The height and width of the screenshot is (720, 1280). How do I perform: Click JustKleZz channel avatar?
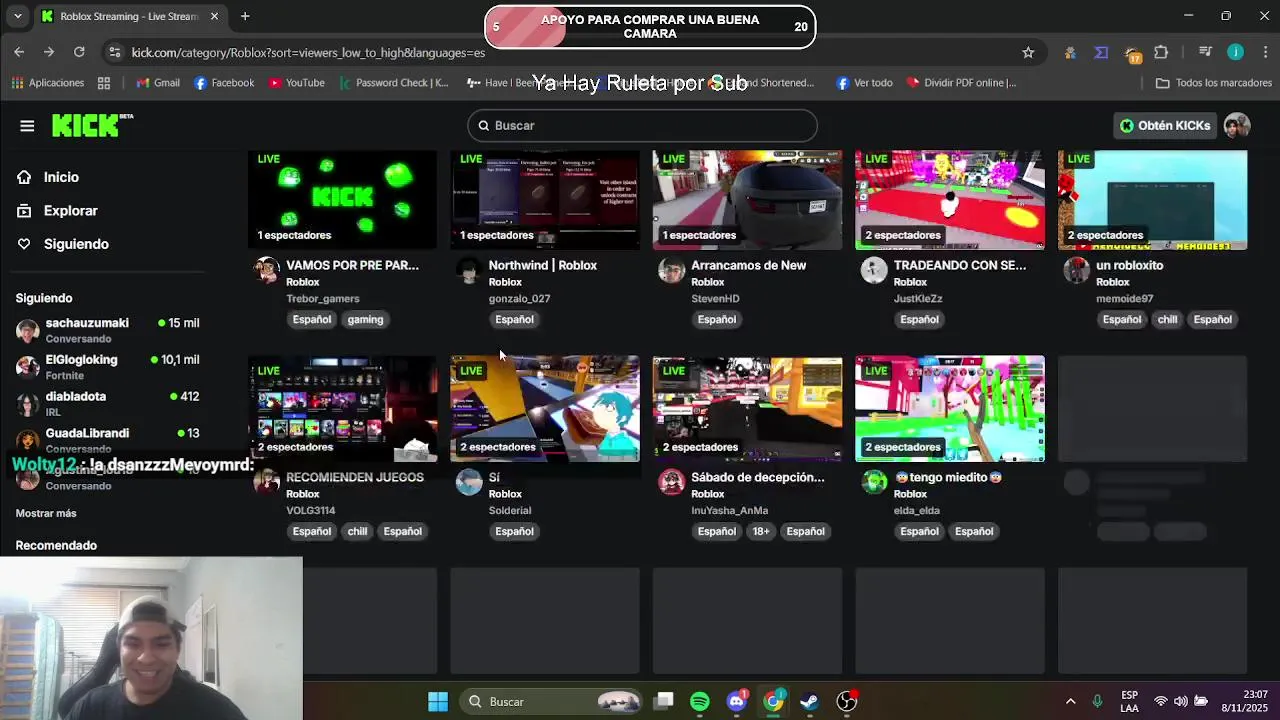[874, 270]
